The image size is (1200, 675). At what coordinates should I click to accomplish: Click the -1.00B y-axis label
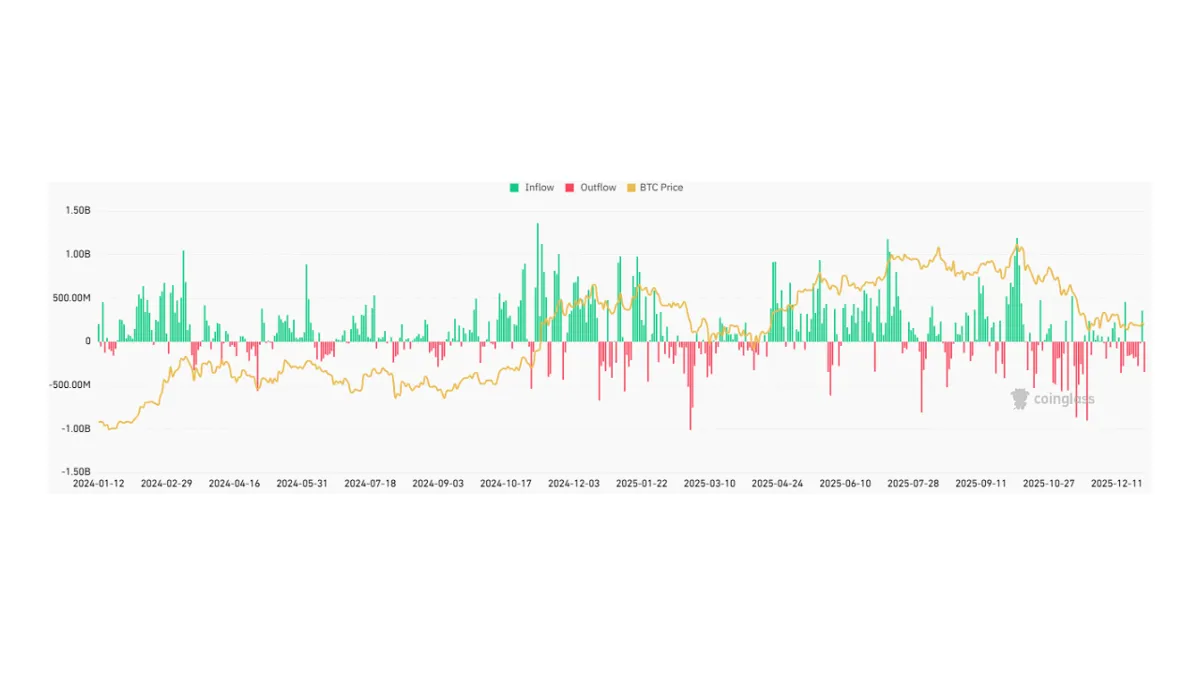(75, 428)
